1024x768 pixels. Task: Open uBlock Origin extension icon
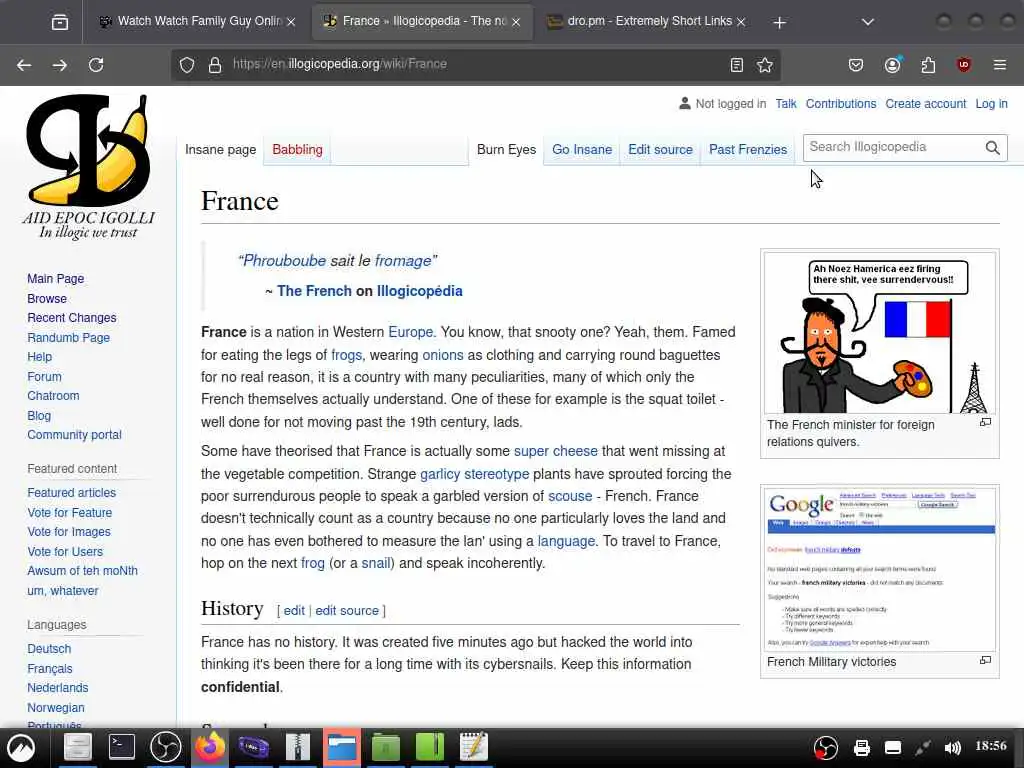coord(963,65)
